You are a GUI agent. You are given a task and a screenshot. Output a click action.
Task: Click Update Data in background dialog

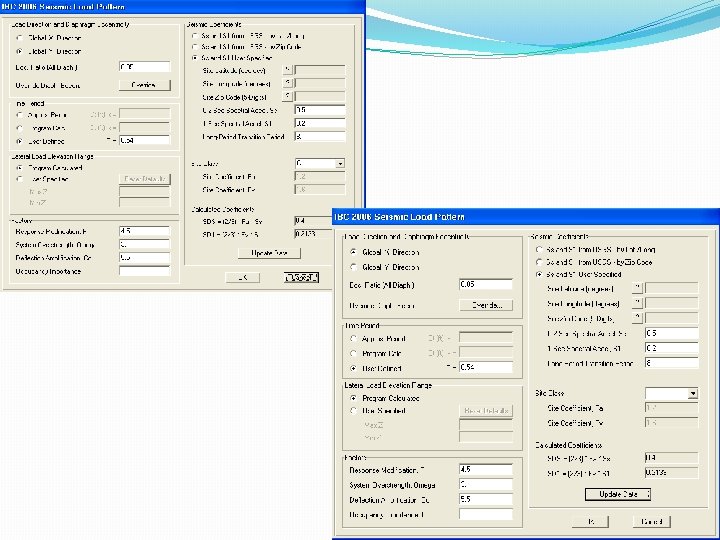269,253
